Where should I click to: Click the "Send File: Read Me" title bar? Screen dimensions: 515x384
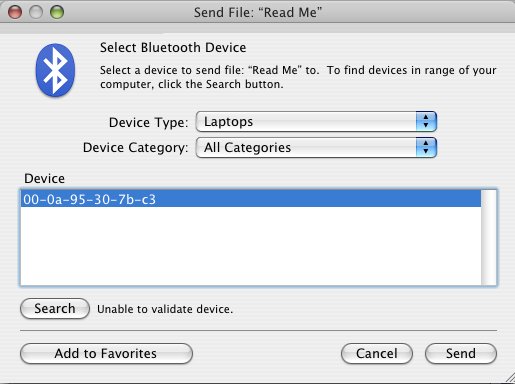point(258,12)
